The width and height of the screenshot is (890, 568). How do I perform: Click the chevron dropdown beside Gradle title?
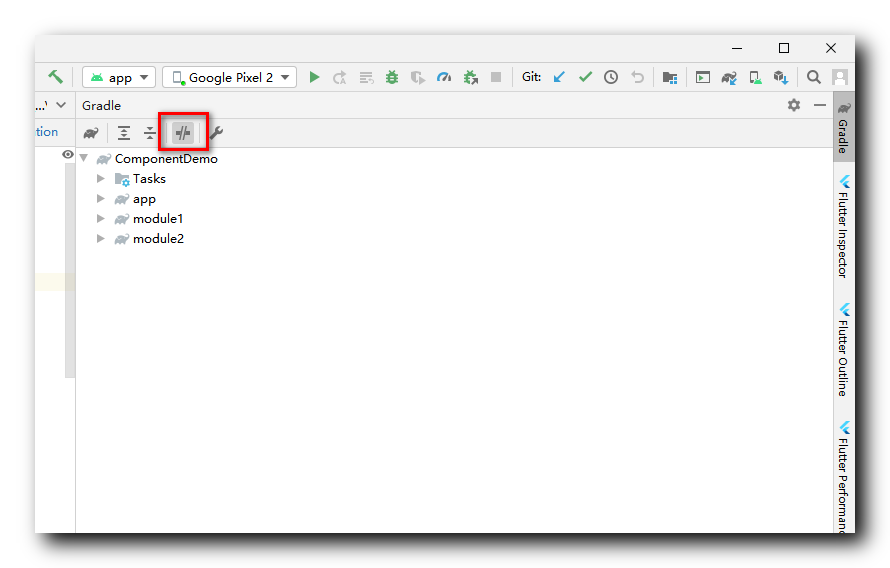pos(61,105)
